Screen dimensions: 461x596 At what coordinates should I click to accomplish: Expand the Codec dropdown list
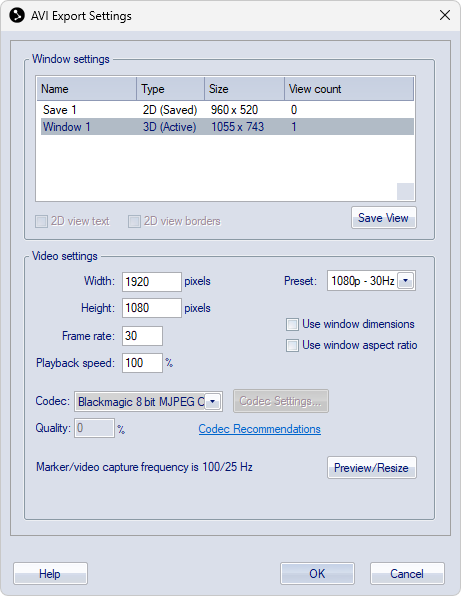[x=213, y=401]
